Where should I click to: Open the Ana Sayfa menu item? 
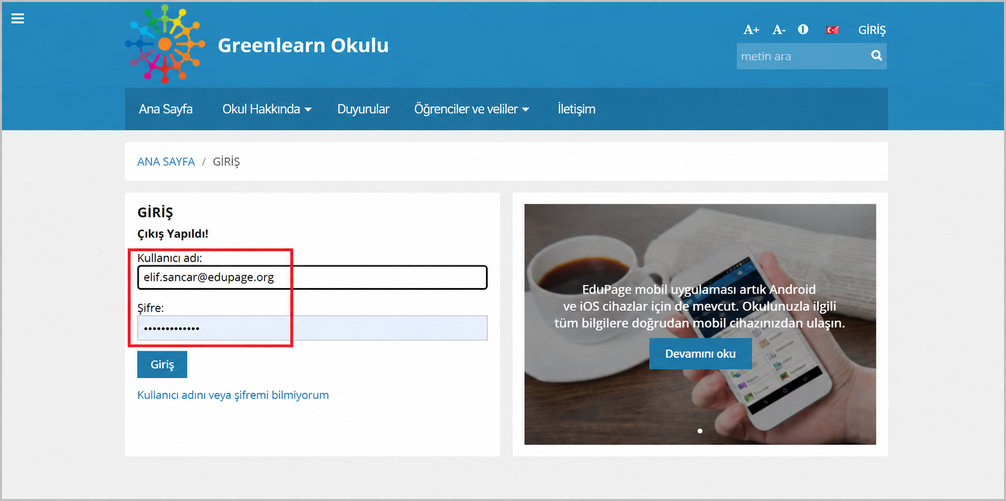[166, 109]
